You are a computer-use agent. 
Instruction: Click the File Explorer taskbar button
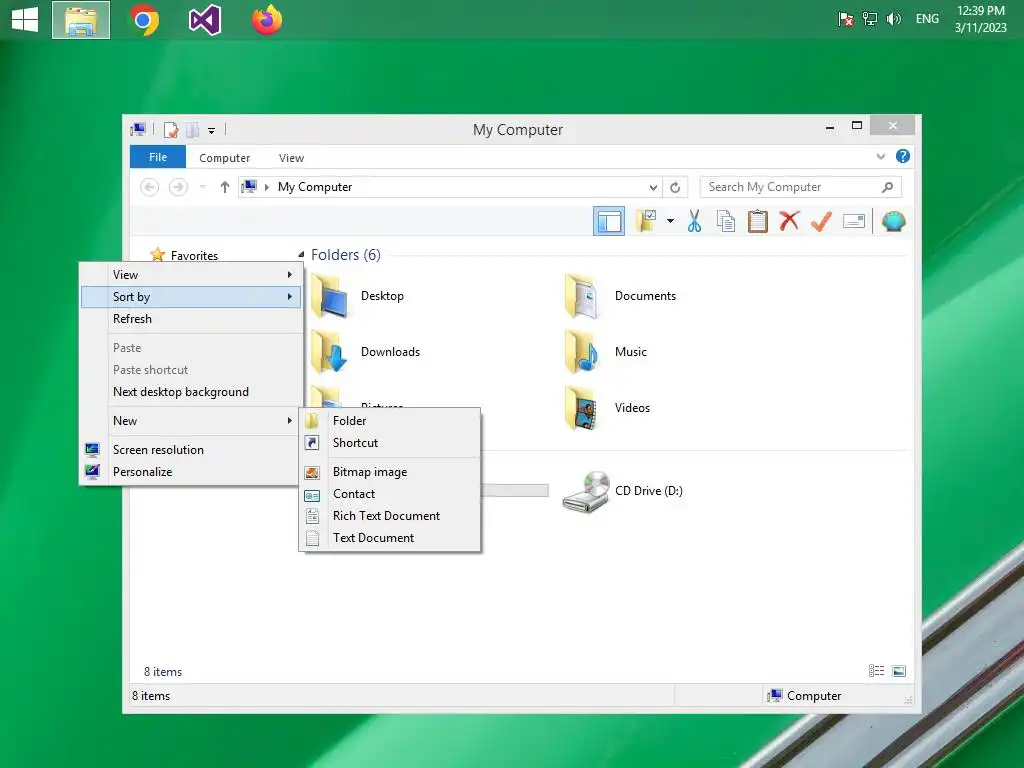(x=81, y=20)
